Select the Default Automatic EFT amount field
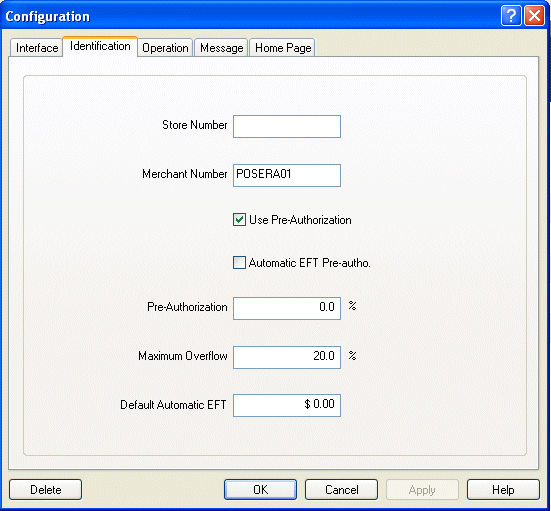Screen dimensions: 551x511 (x=287, y=405)
